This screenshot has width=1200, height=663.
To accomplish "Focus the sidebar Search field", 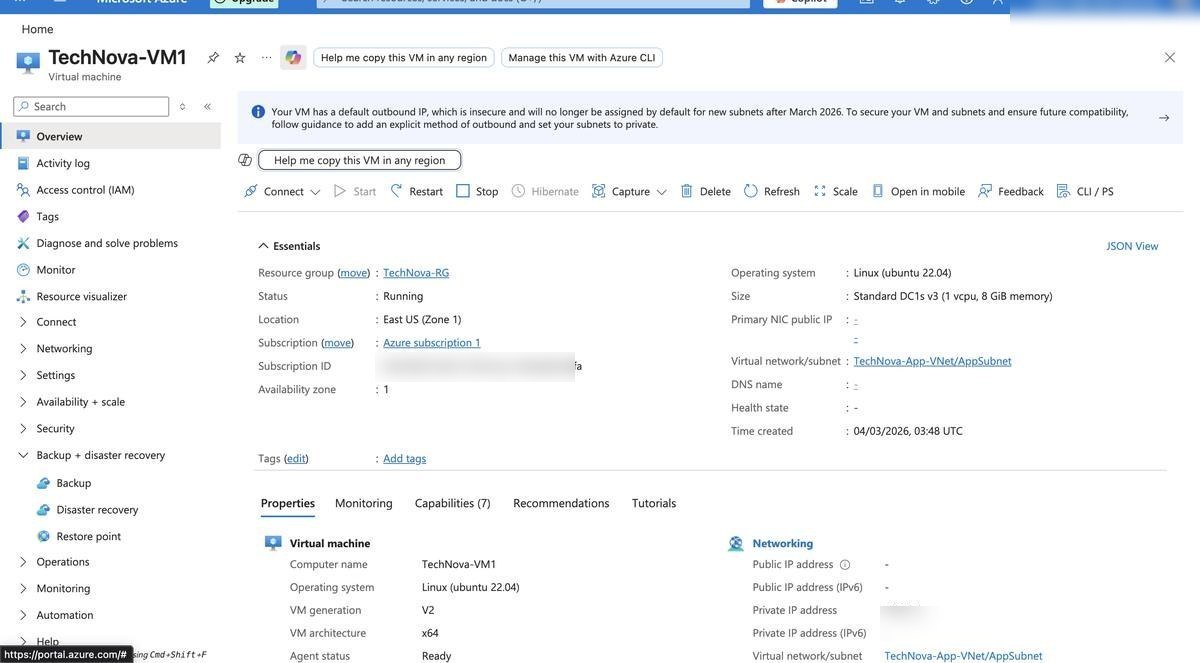I will pos(91,107).
